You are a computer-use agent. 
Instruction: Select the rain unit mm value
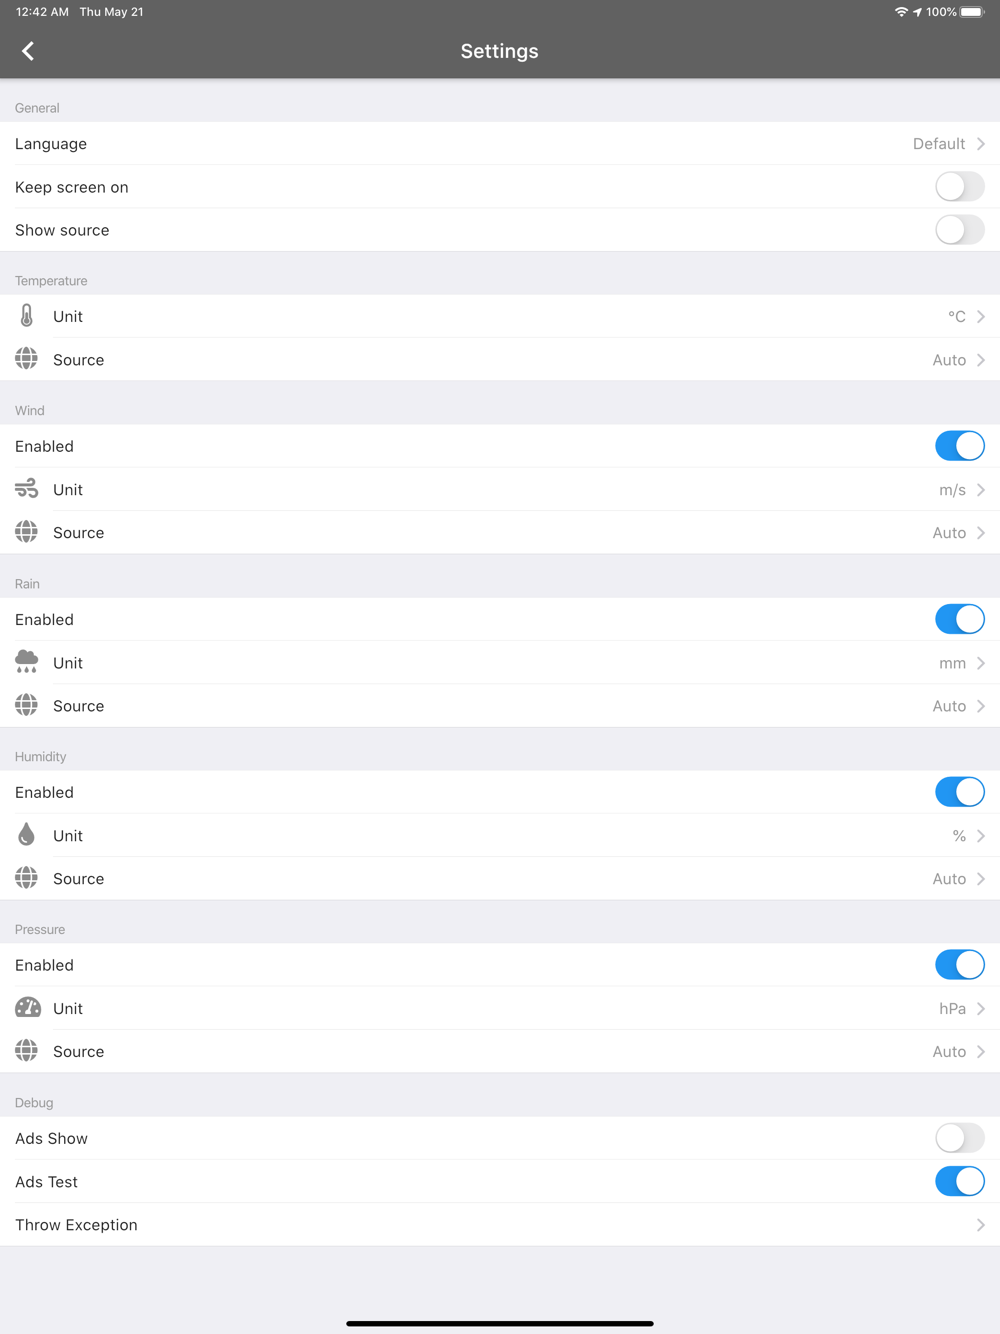(x=952, y=663)
